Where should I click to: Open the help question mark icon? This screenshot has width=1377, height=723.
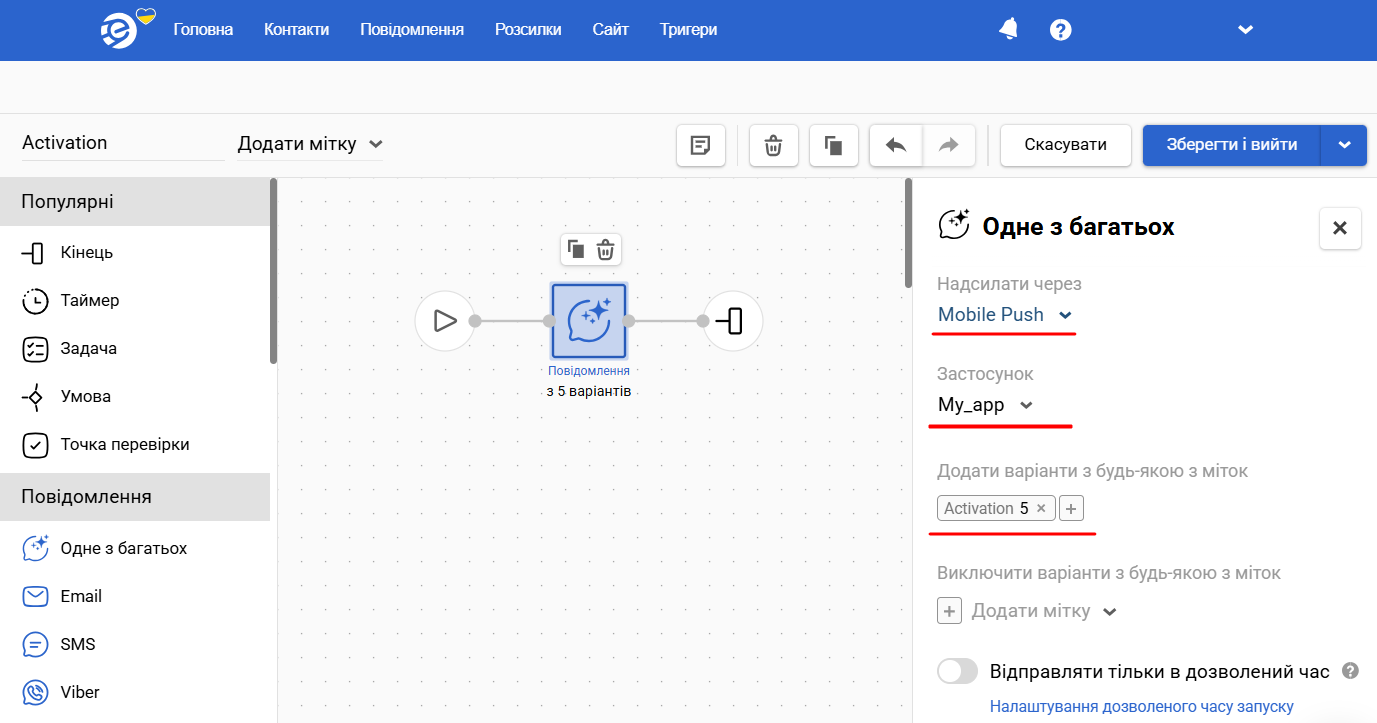[1061, 30]
